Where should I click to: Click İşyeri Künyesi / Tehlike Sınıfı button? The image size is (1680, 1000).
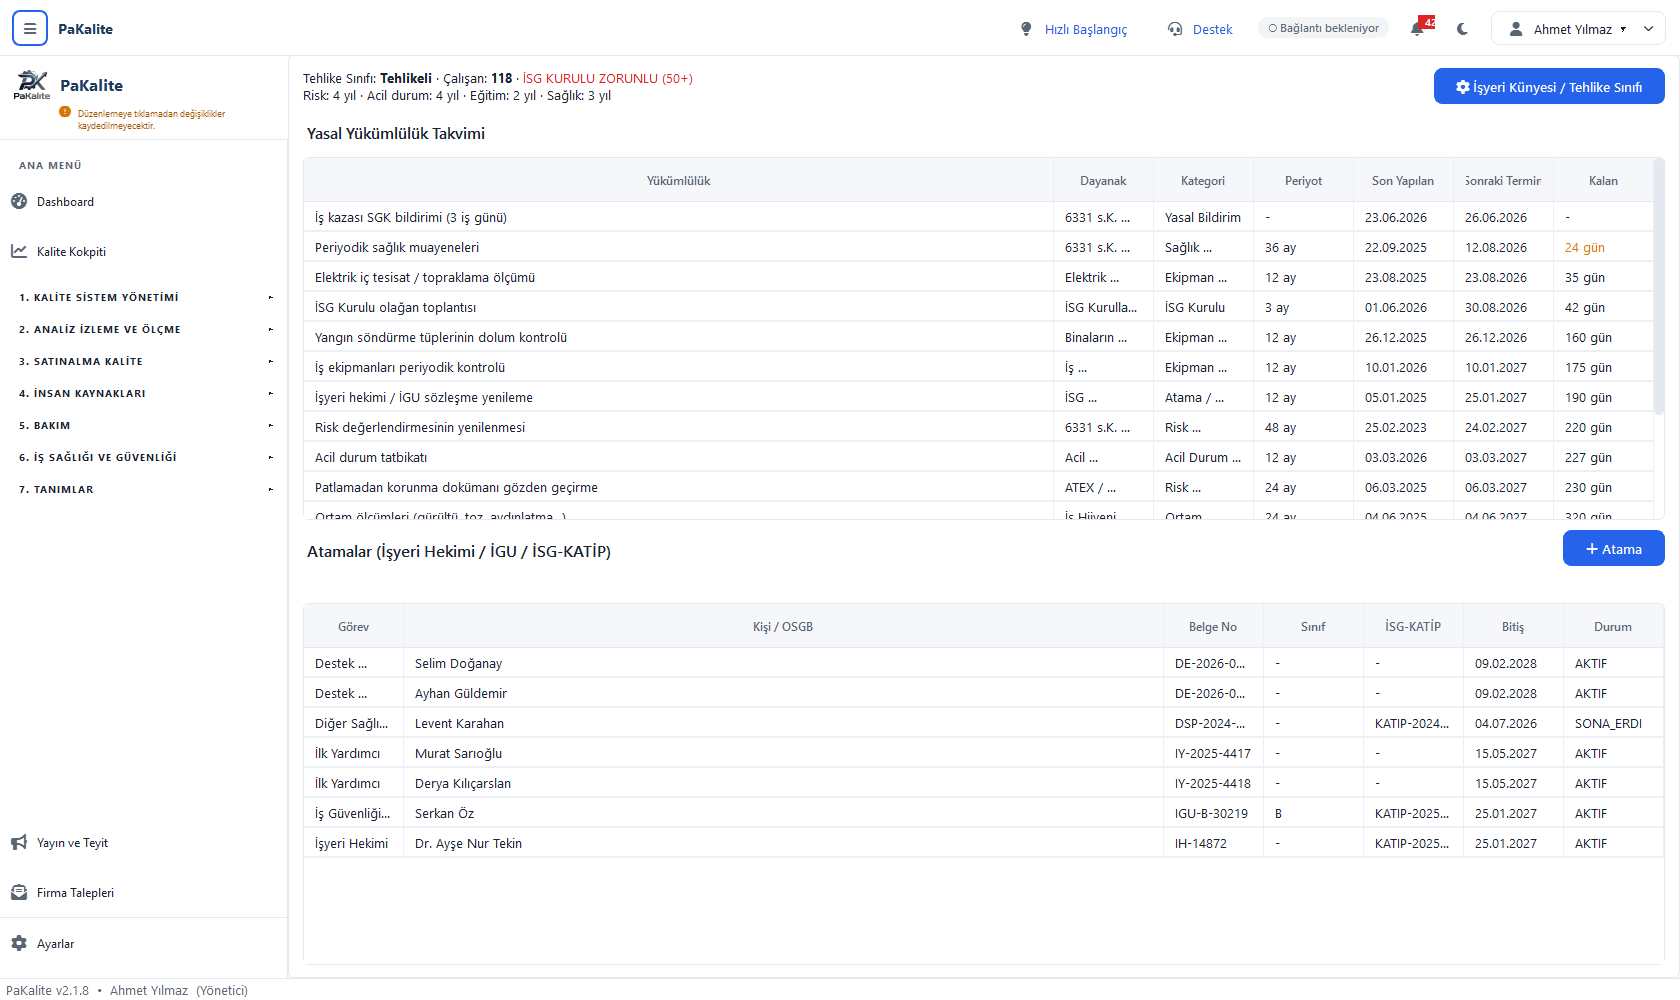(x=1549, y=87)
